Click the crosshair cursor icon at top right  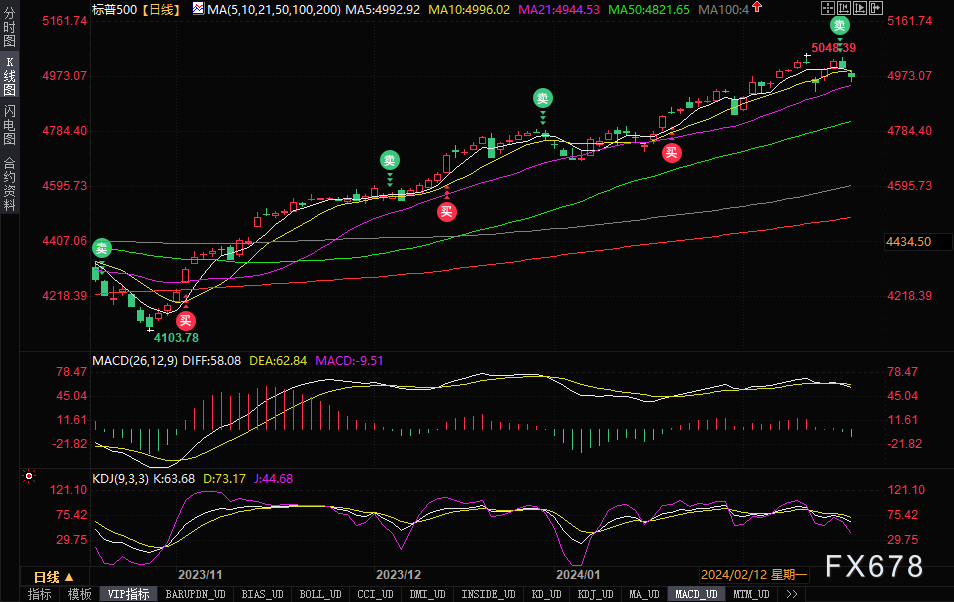827,8
